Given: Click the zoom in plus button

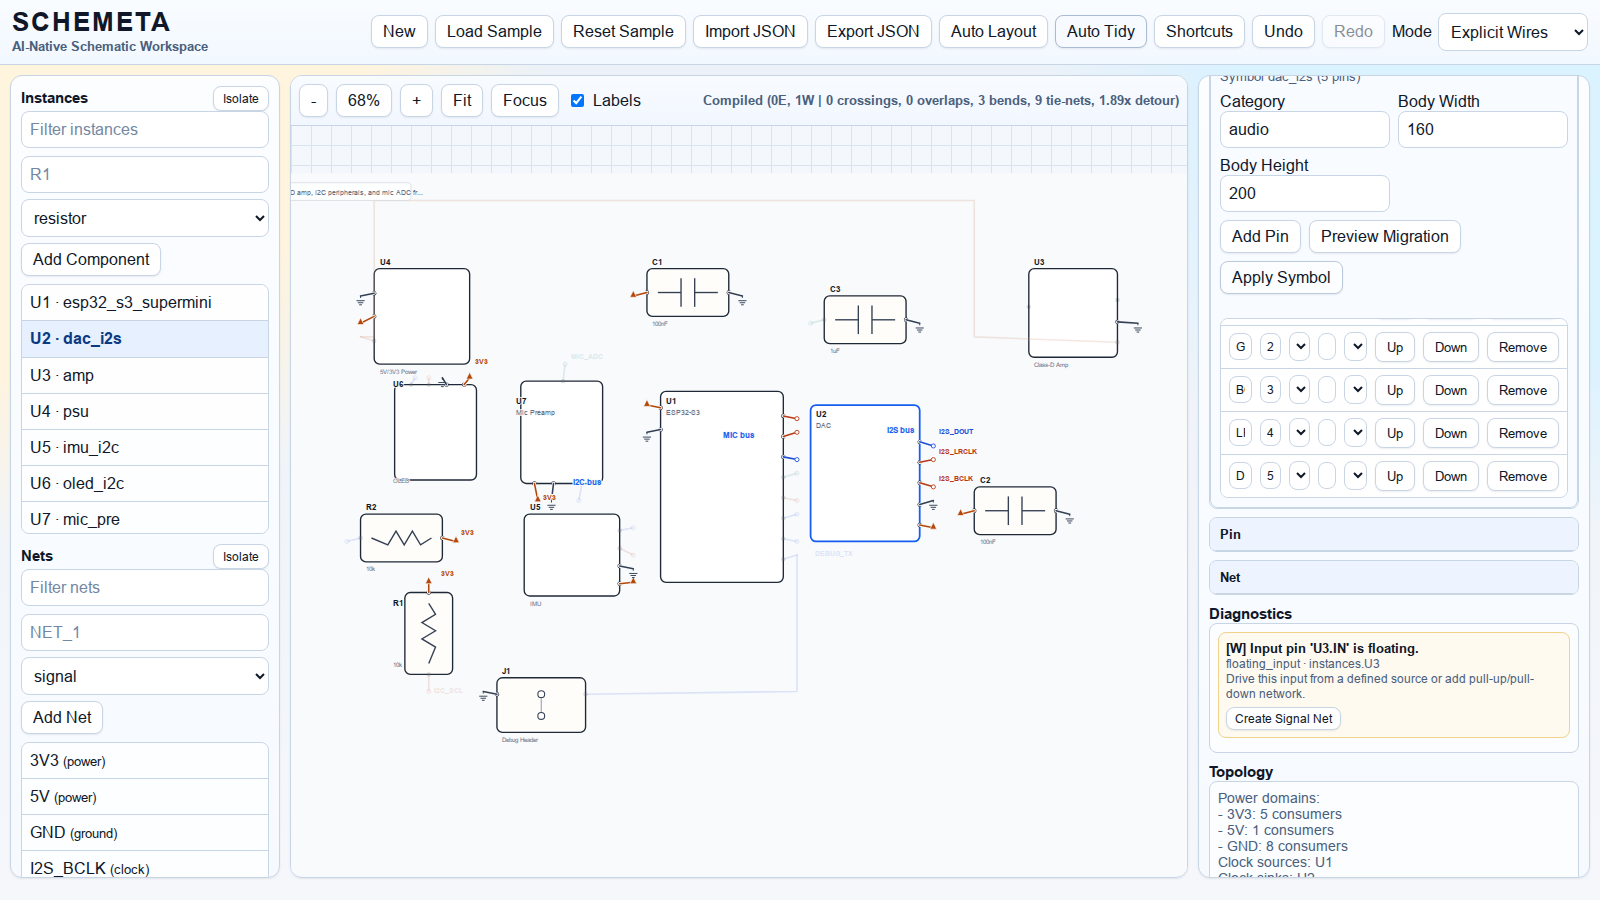Looking at the screenshot, I should click(417, 100).
